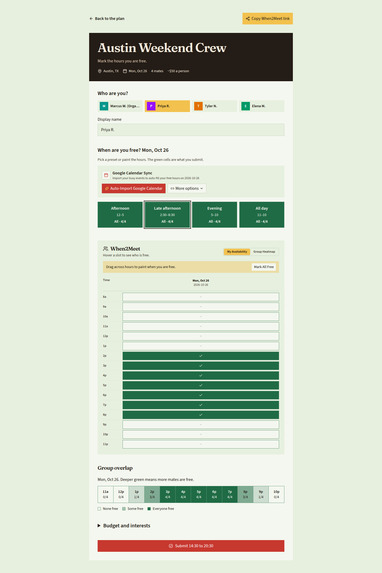Viewport: 382px width, 573px height.
Task: Unmark the 7p free slot
Action: [201, 405]
